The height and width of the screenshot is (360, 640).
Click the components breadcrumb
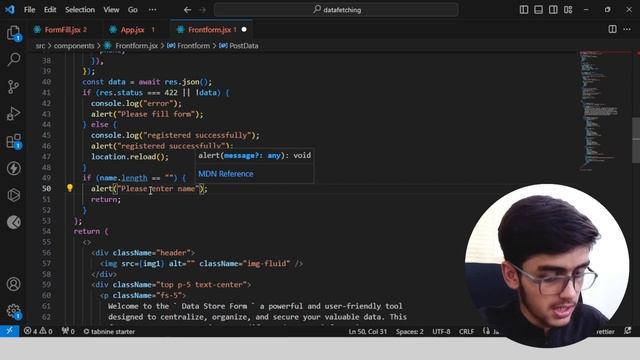point(74,46)
